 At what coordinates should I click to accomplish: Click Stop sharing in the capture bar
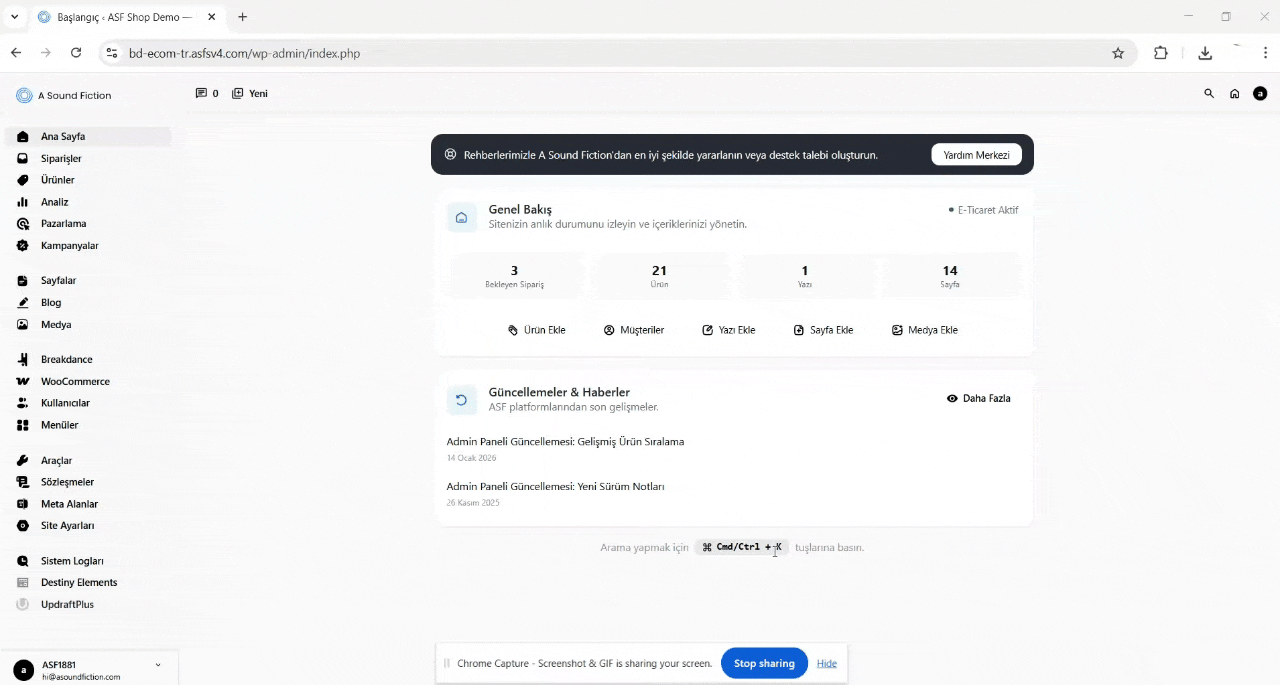point(764,663)
